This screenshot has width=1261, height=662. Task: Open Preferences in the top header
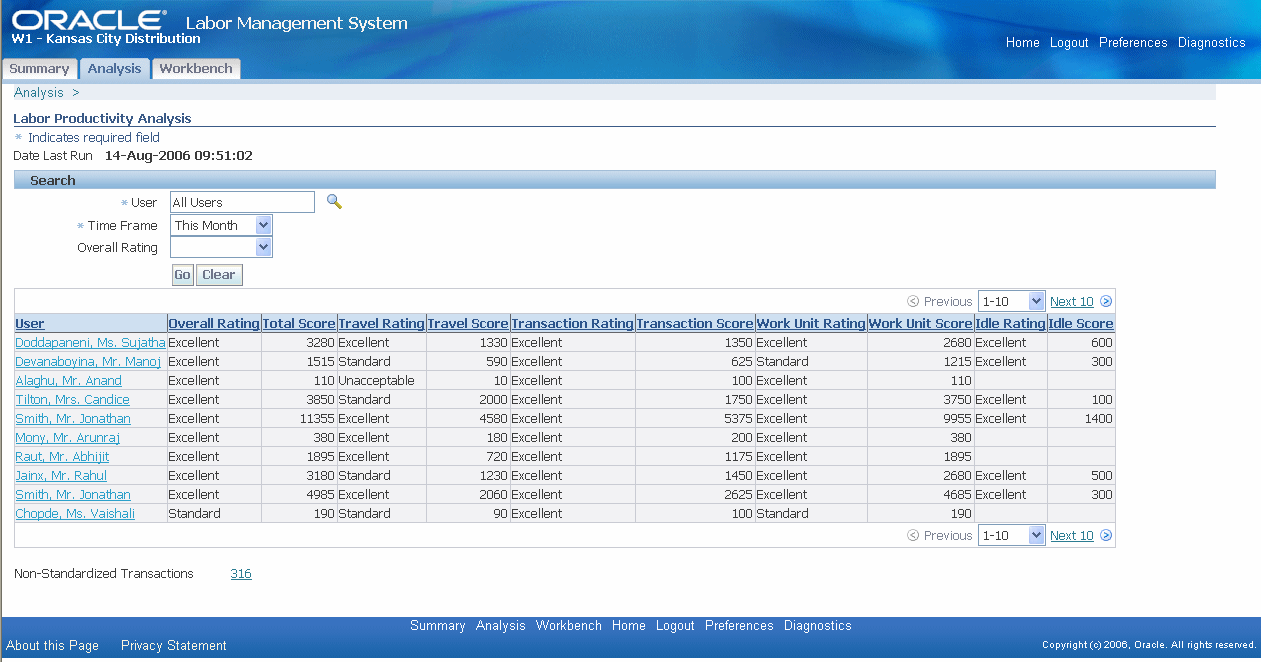1133,43
